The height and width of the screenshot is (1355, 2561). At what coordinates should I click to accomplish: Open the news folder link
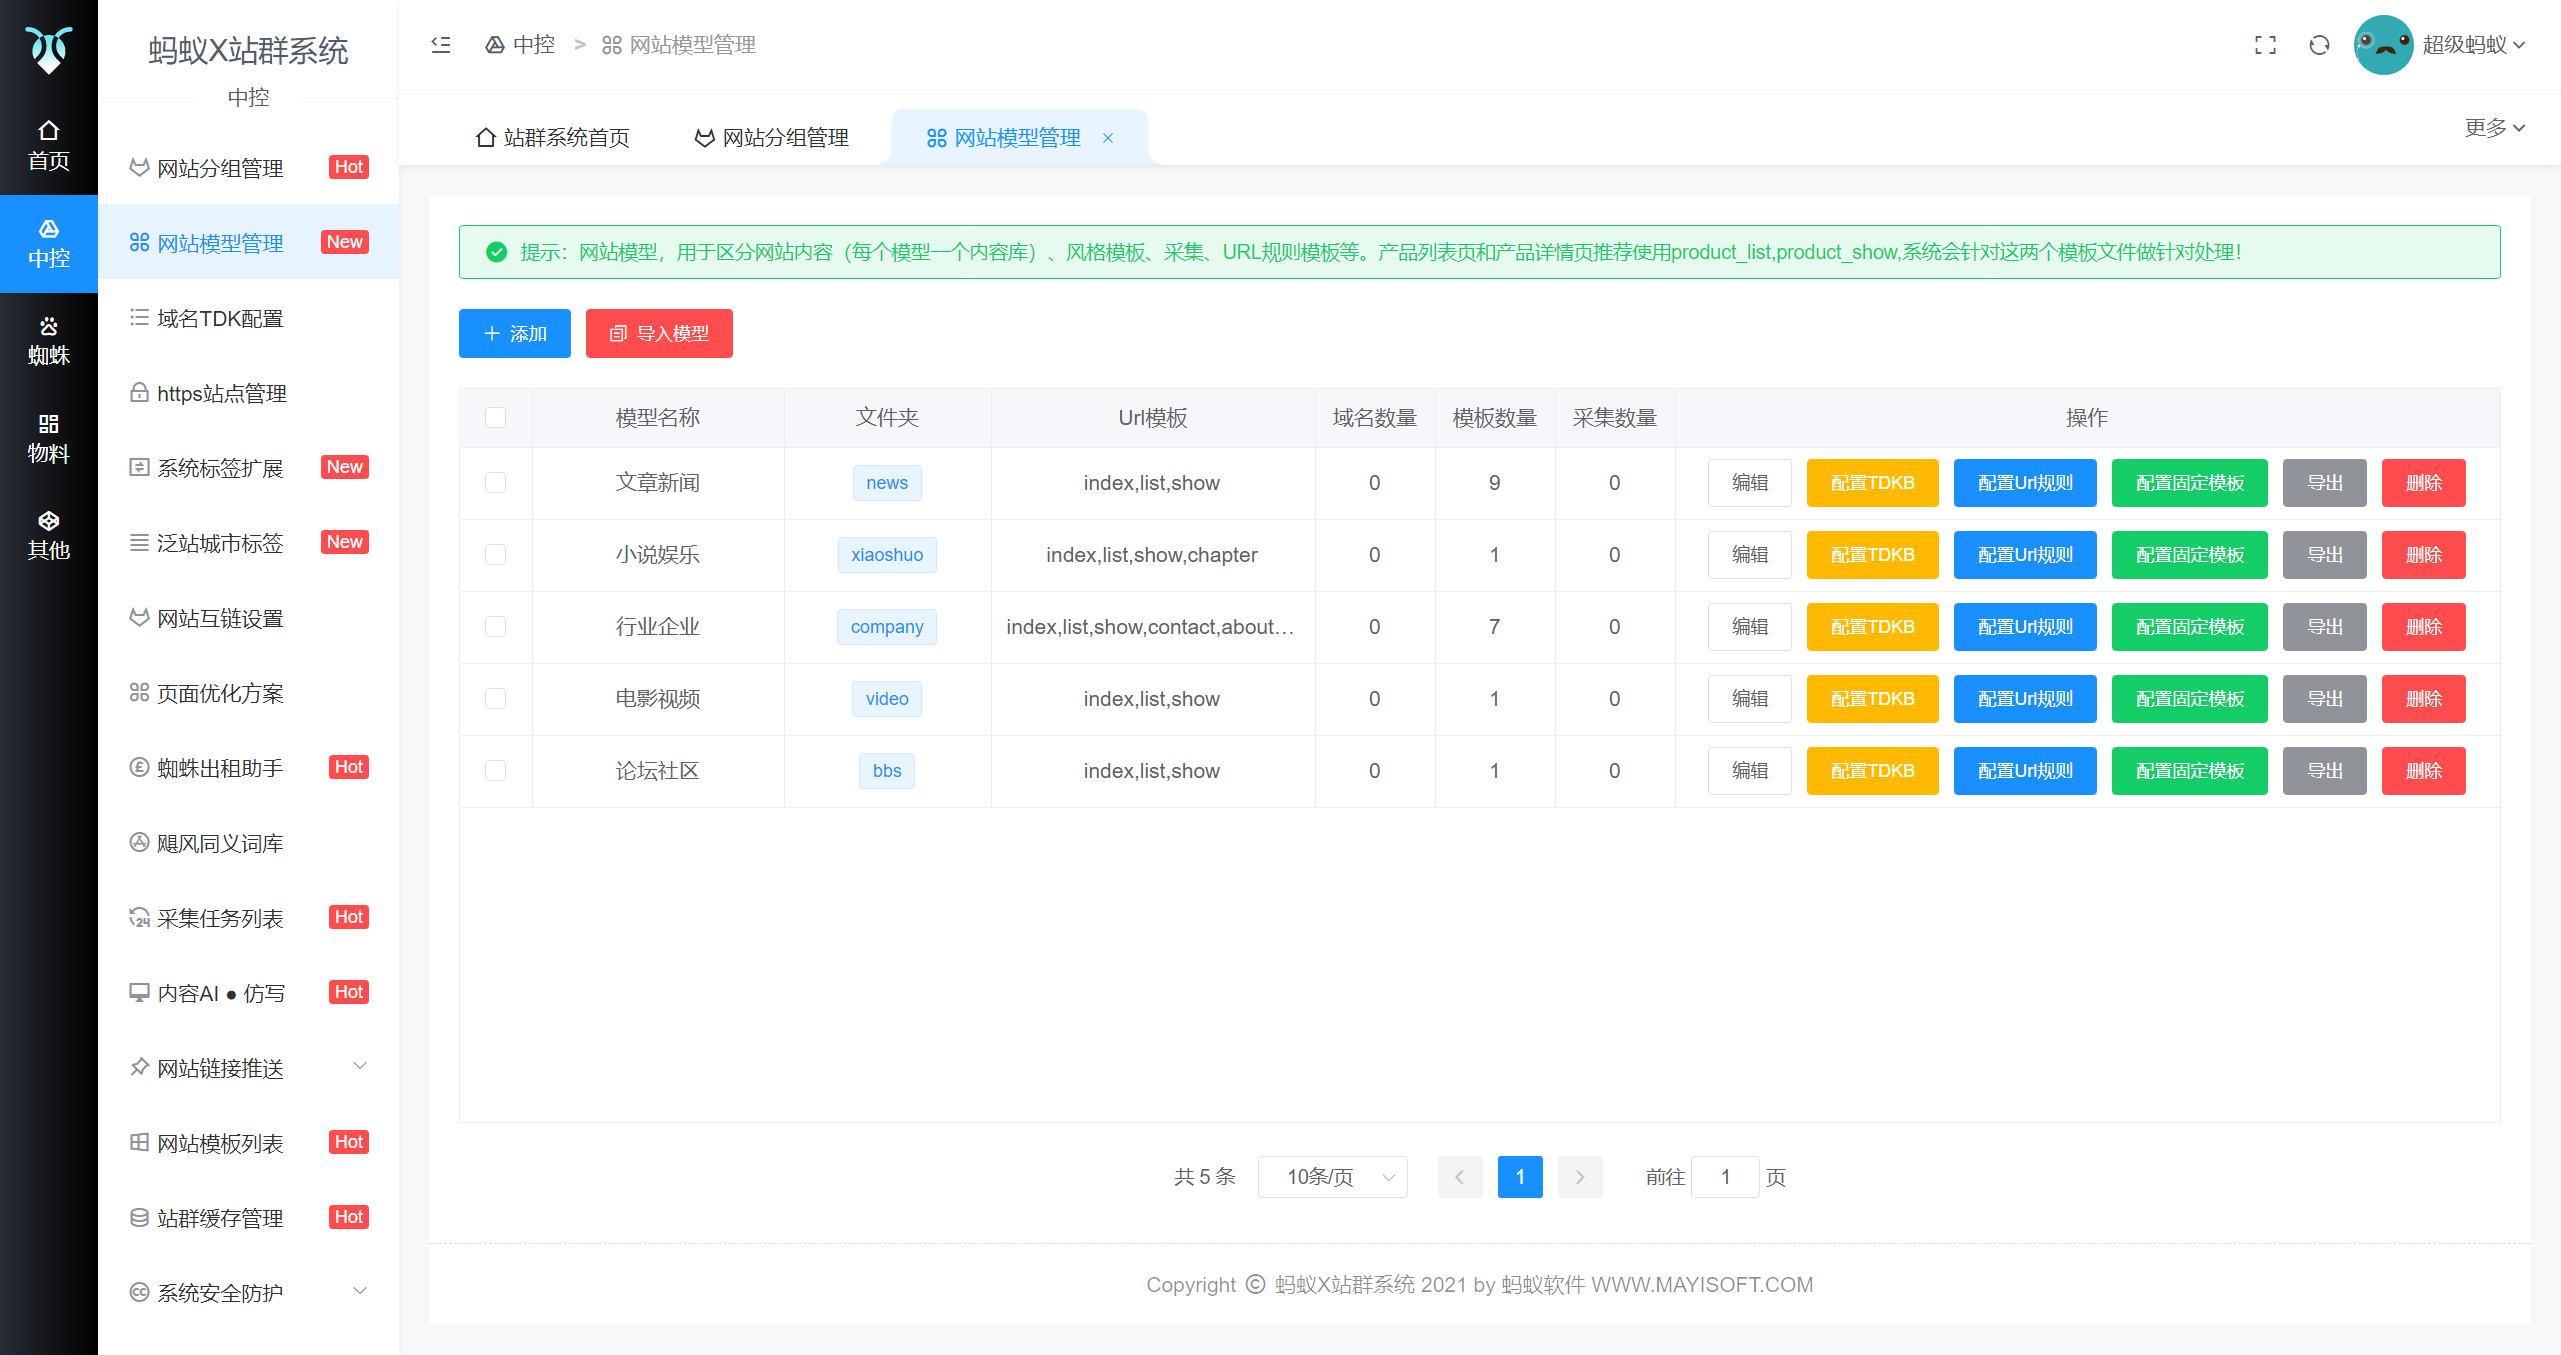click(886, 482)
